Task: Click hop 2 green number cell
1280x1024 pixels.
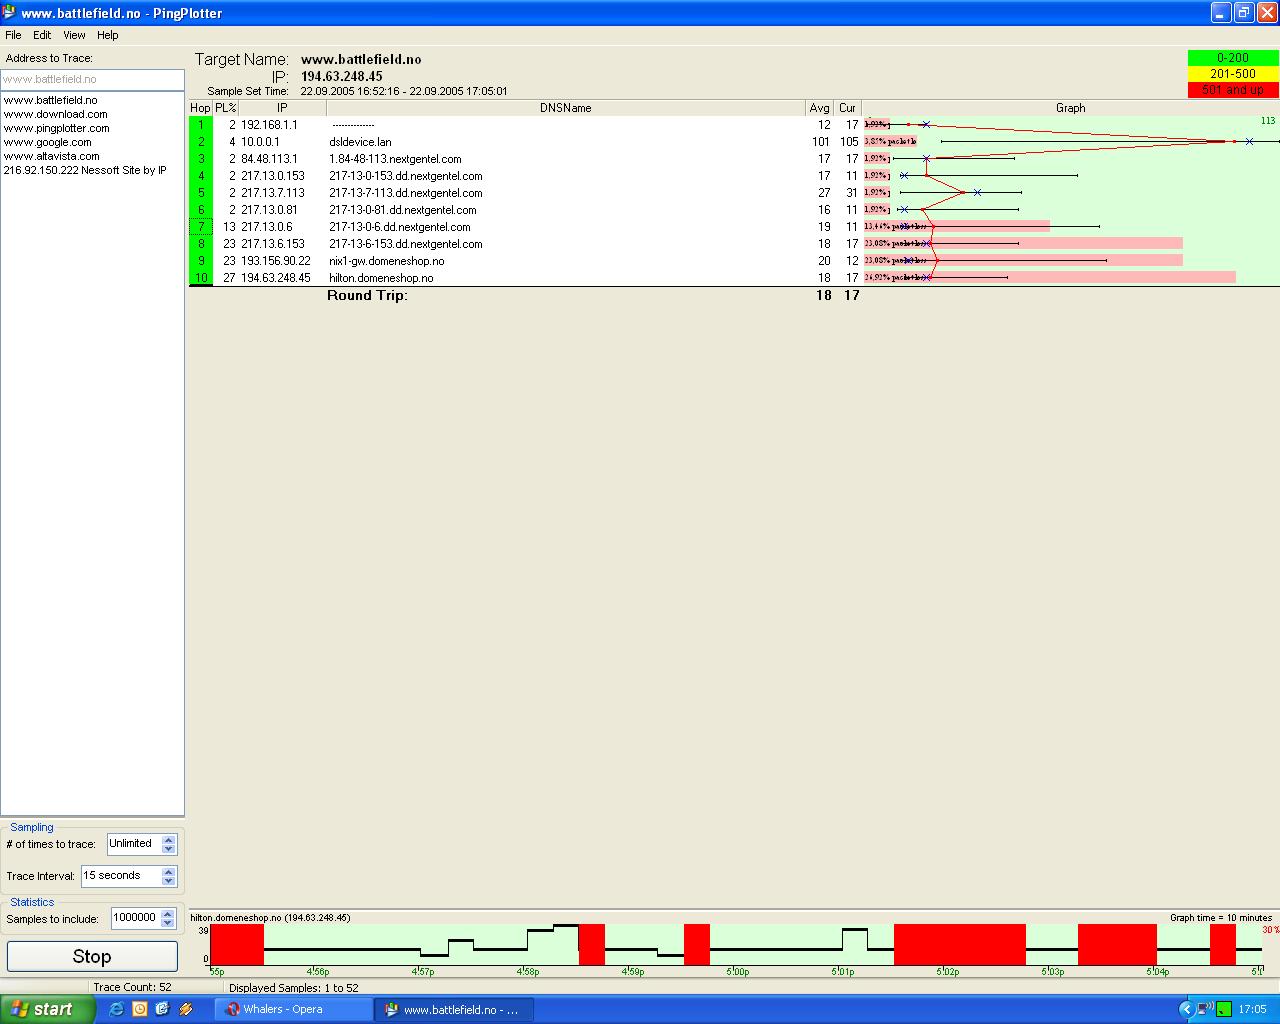Action: pyautogui.click(x=201, y=142)
